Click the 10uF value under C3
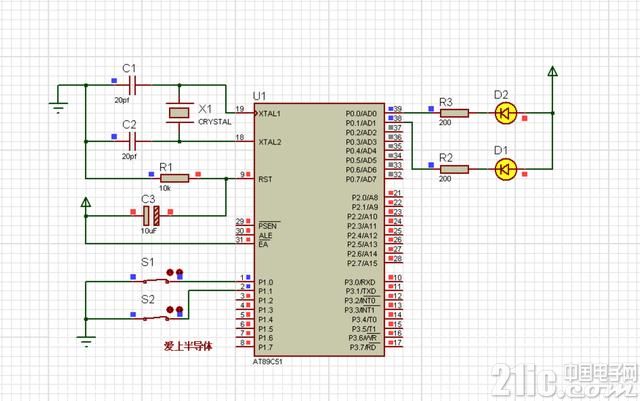The image size is (640, 401). coord(149,231)
